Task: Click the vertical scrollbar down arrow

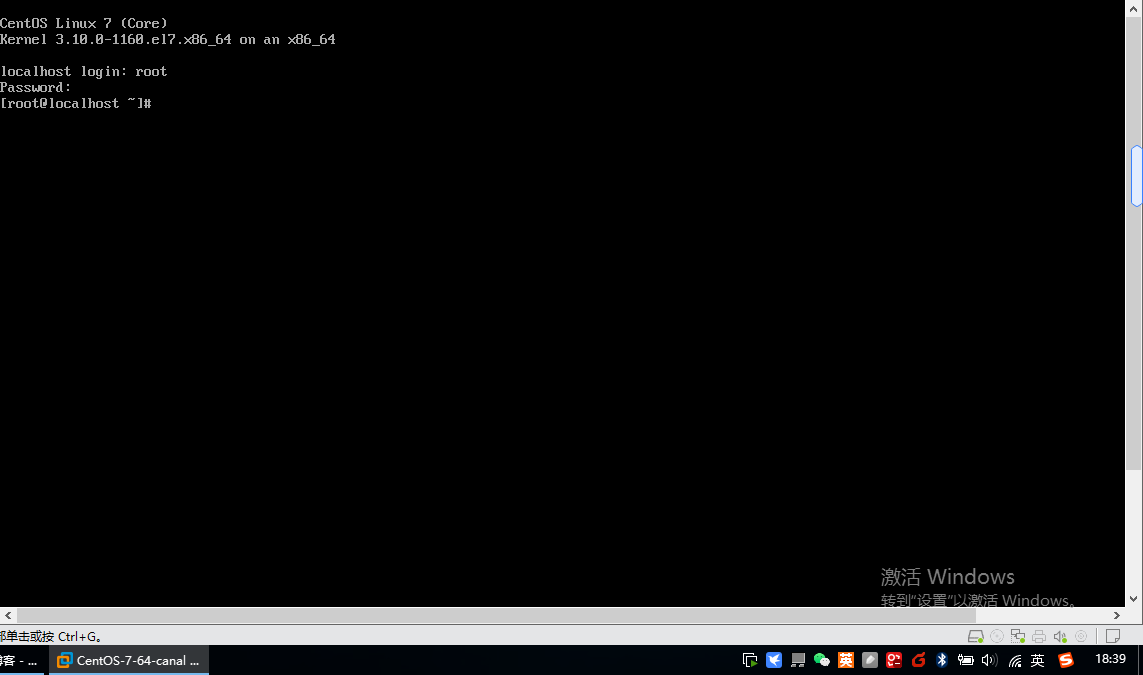Action: click(x=1134, y=599)
